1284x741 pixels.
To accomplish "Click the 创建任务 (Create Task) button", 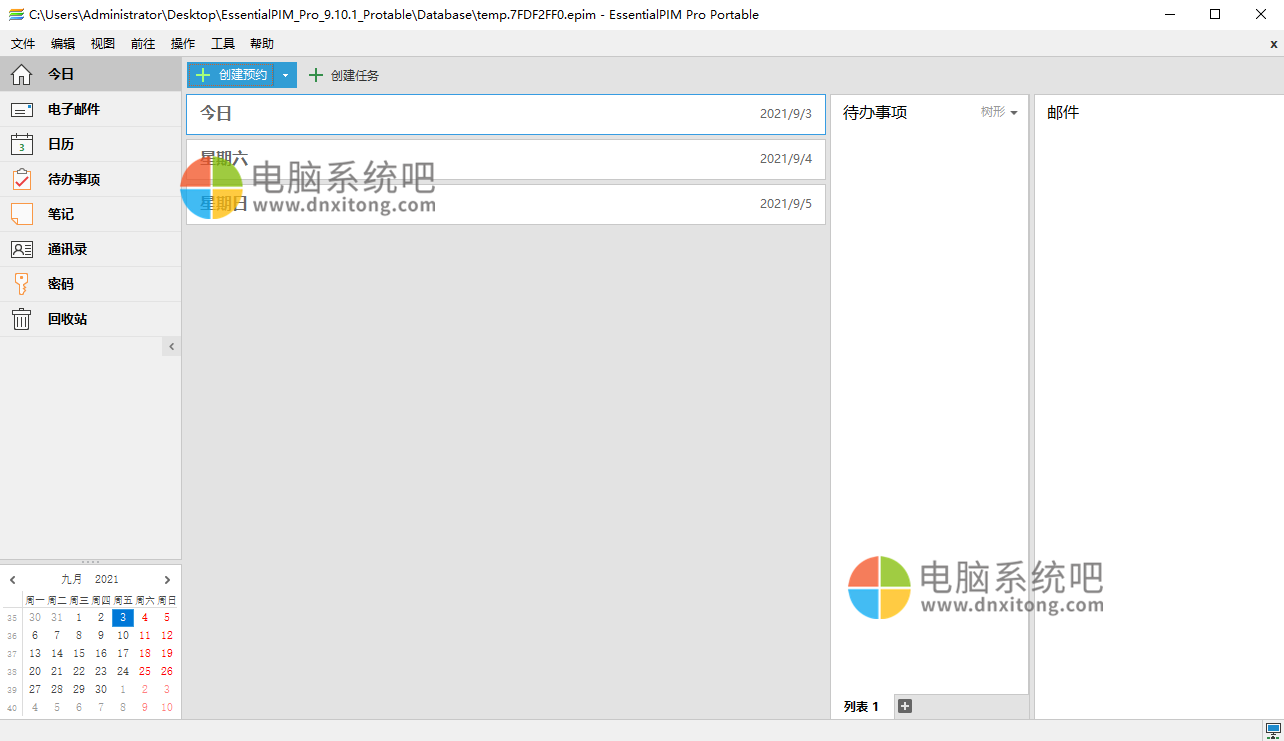I will pyautogui.click(x=344, y=74).
